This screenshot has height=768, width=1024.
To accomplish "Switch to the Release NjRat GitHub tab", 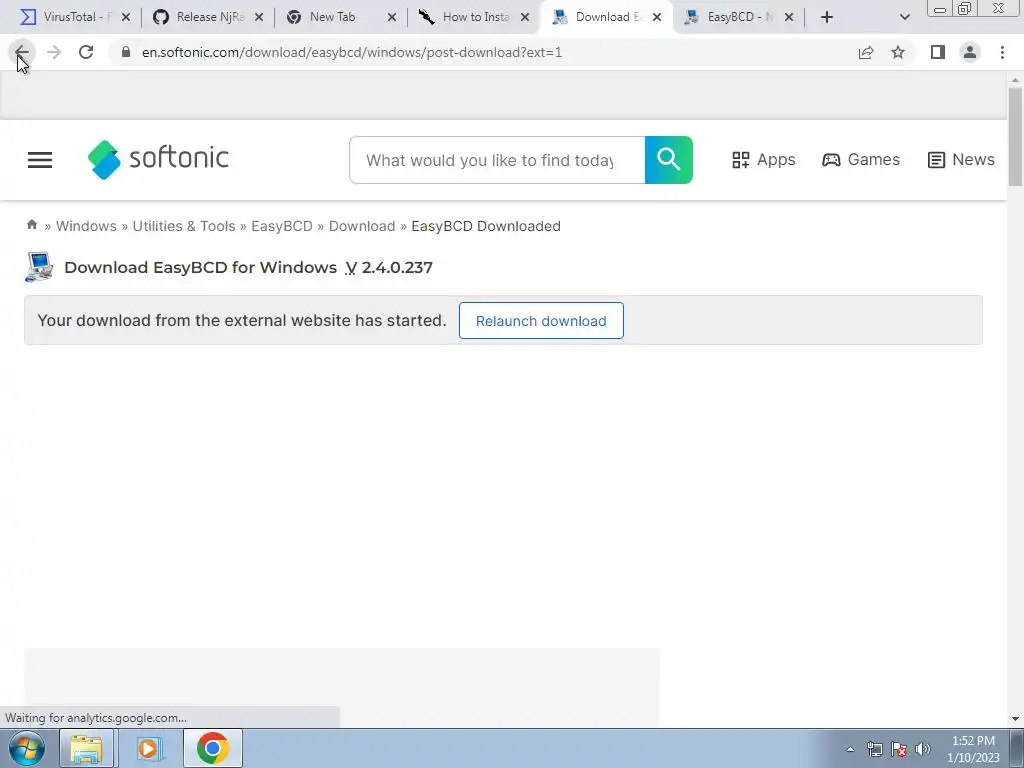I will [200, 17].
